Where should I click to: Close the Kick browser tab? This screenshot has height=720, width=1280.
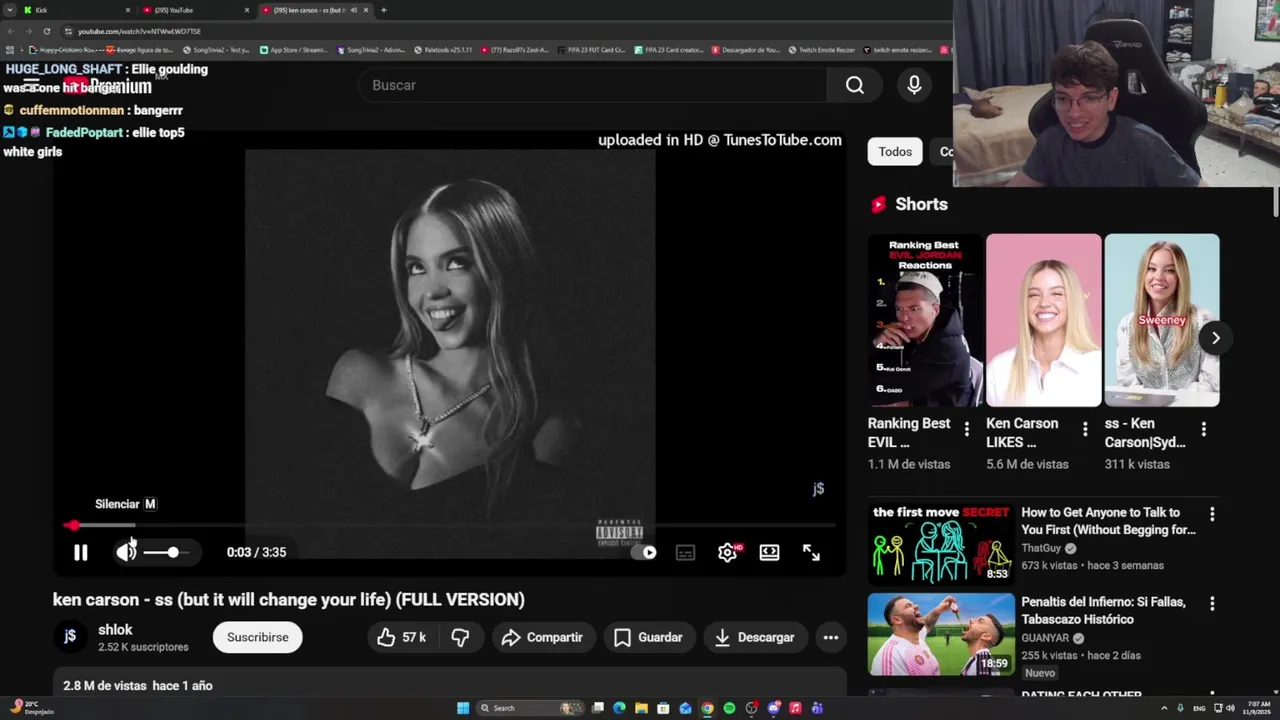(x=127, y=10)
